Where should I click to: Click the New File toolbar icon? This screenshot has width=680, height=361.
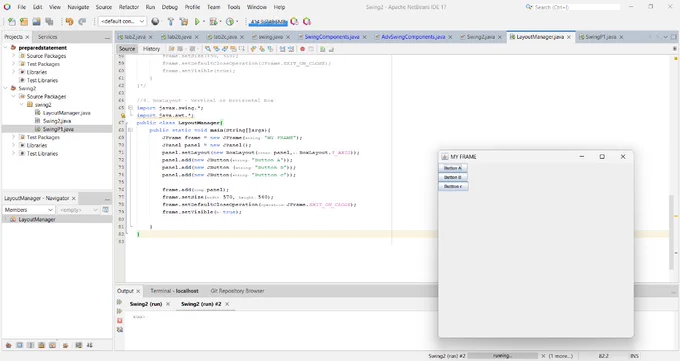click(x=12, y=21)
